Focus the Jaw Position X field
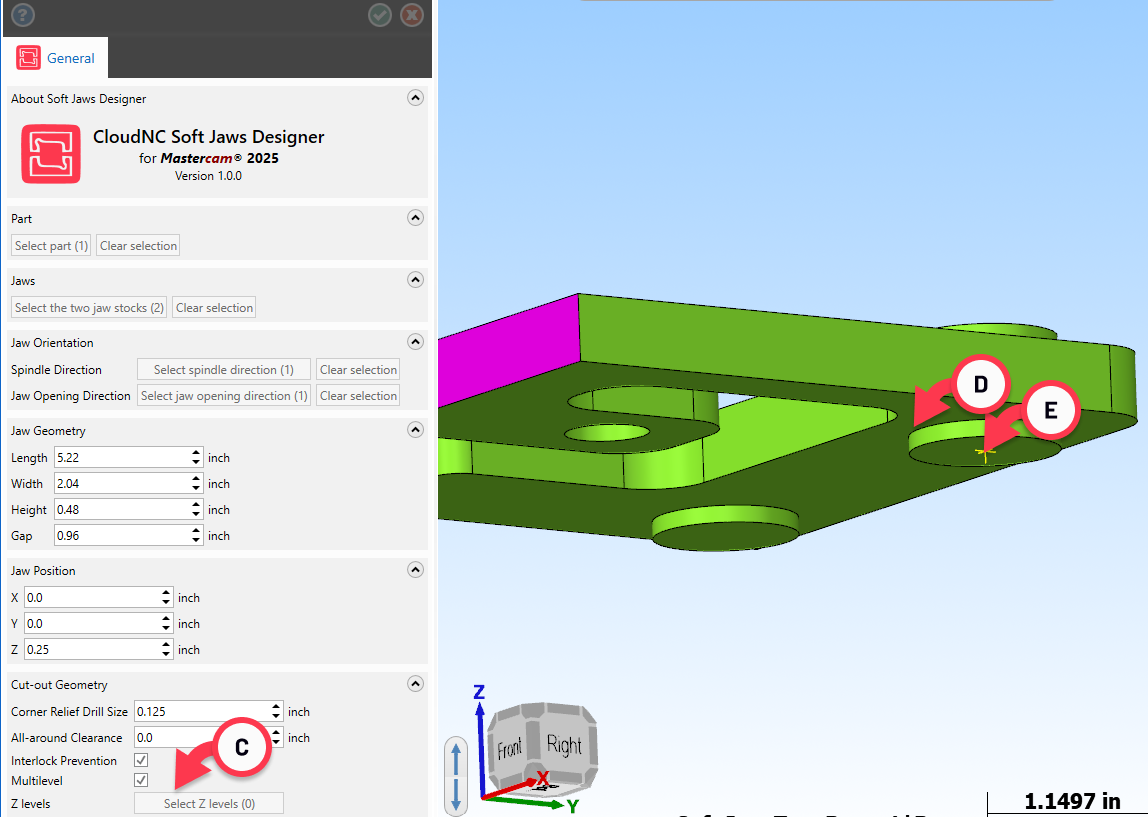This screenshot has width=1148, height=817. click(x=92, y=597)
